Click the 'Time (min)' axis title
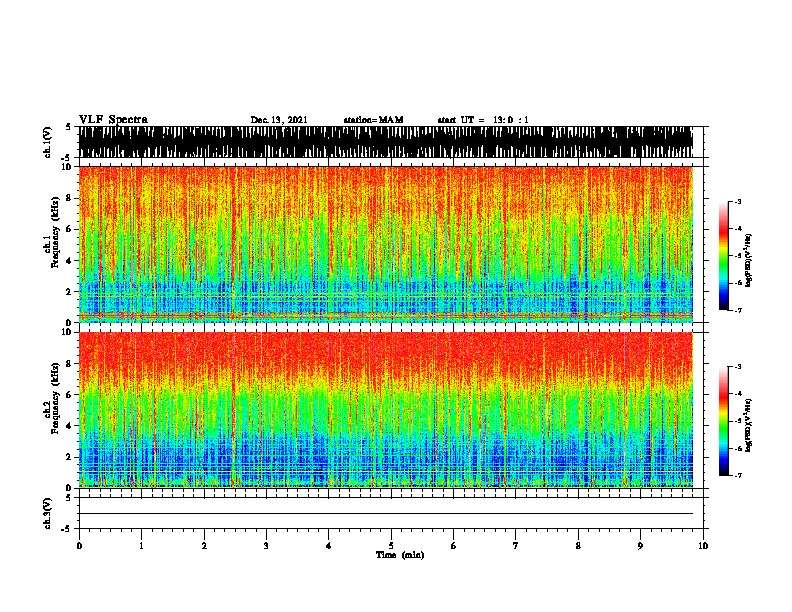 pyautogui.click(x=400, y=555)
